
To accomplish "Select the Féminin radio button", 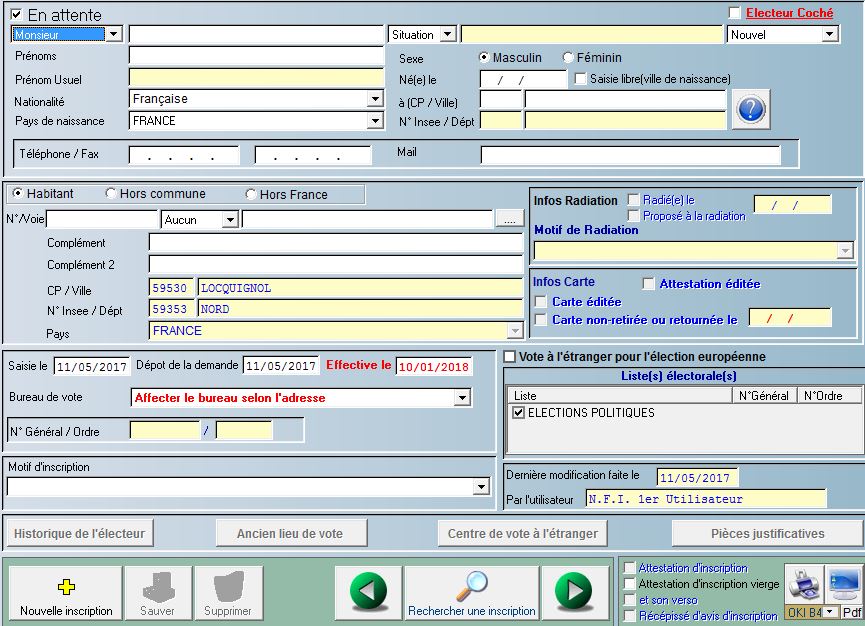I will 568,58.
